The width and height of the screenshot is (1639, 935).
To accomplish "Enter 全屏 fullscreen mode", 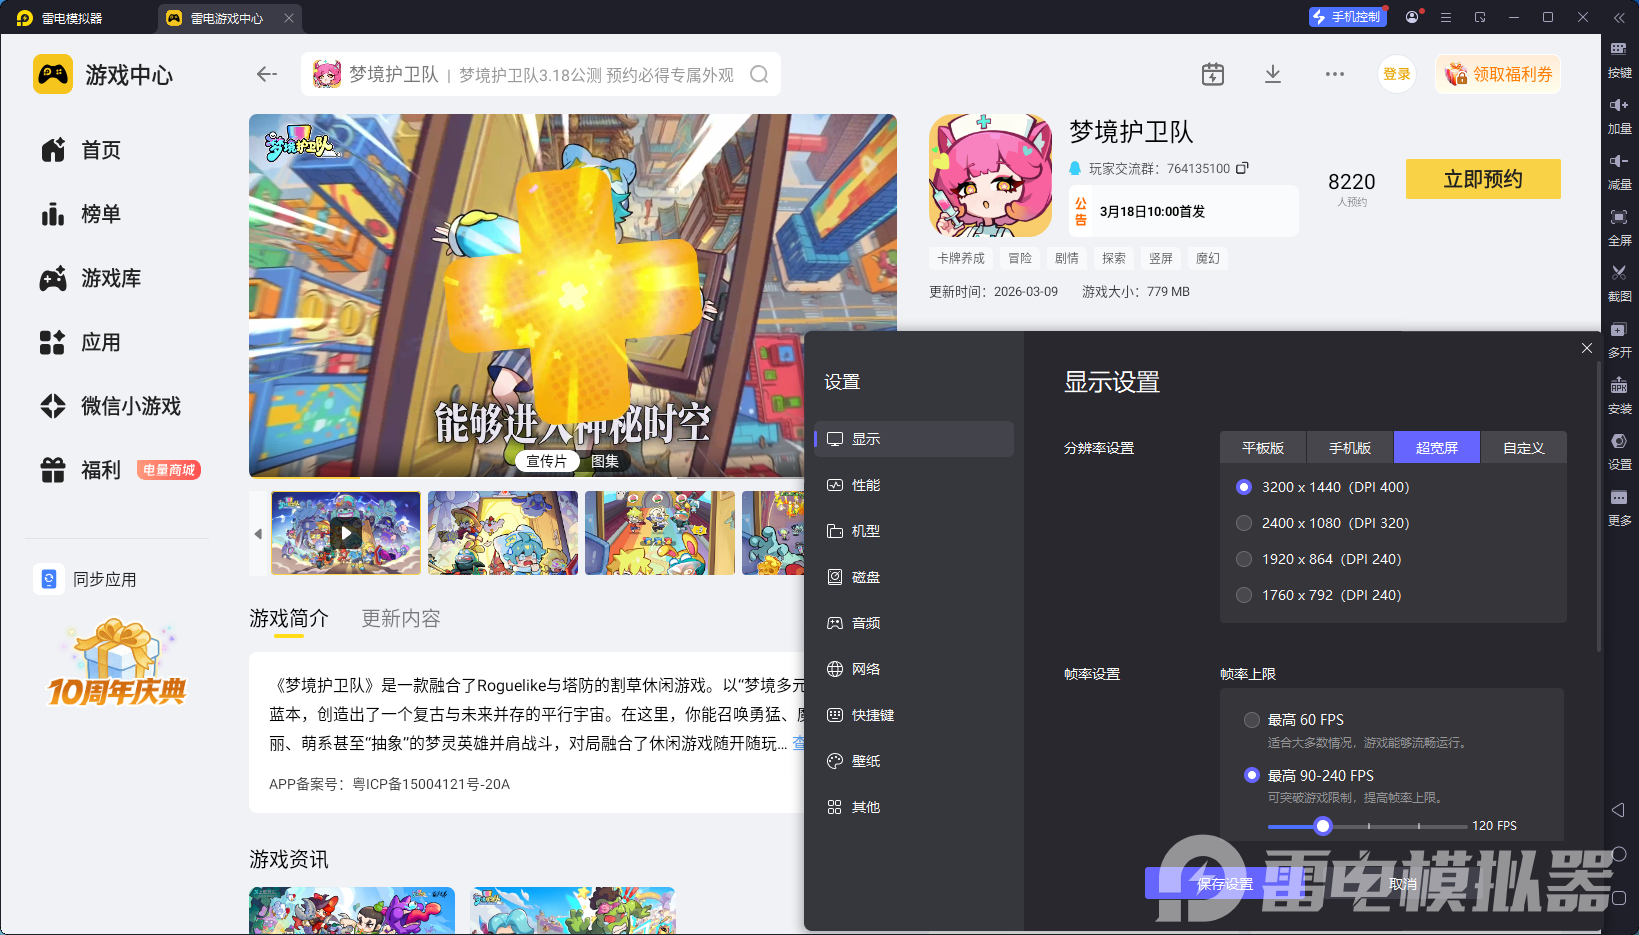I will click(x=1619, y=227).
